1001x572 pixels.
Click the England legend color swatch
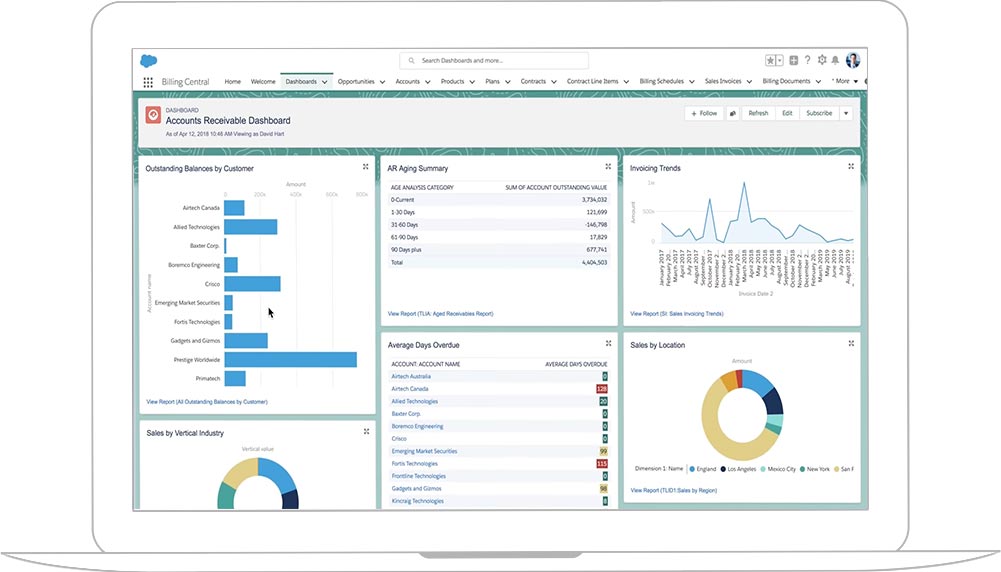692,469
